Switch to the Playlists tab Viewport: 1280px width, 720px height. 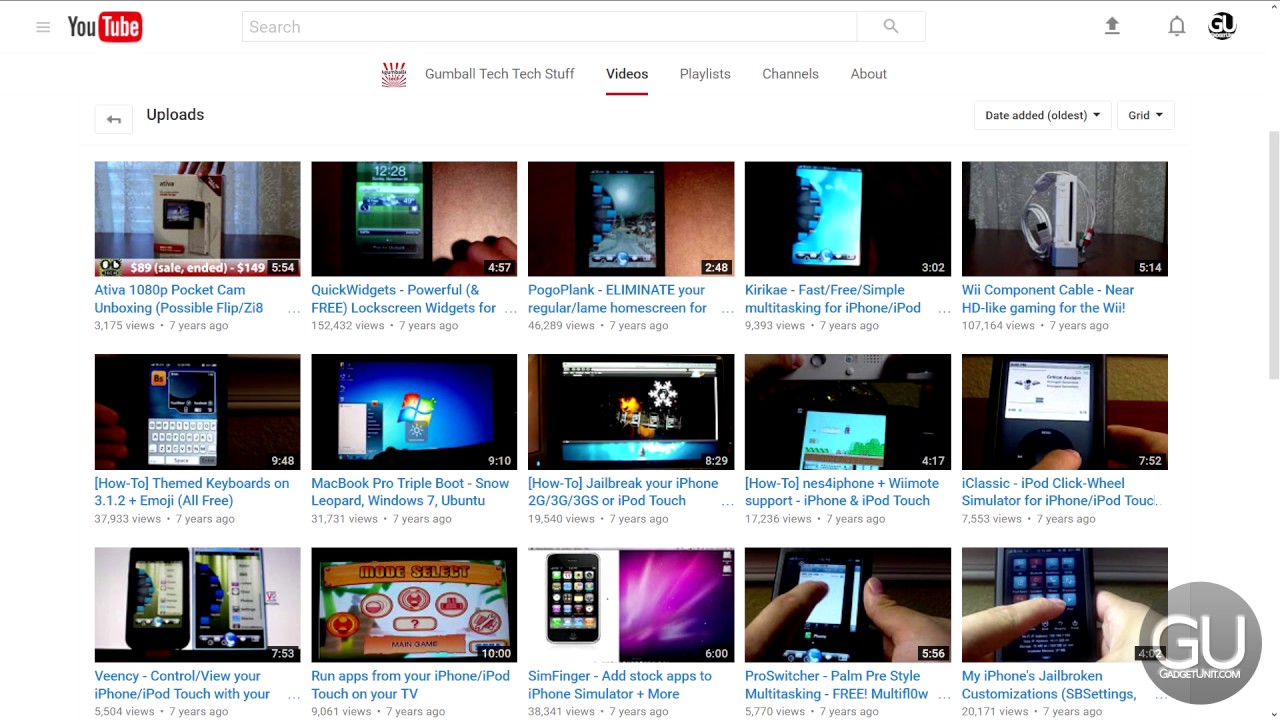[705, 74]
